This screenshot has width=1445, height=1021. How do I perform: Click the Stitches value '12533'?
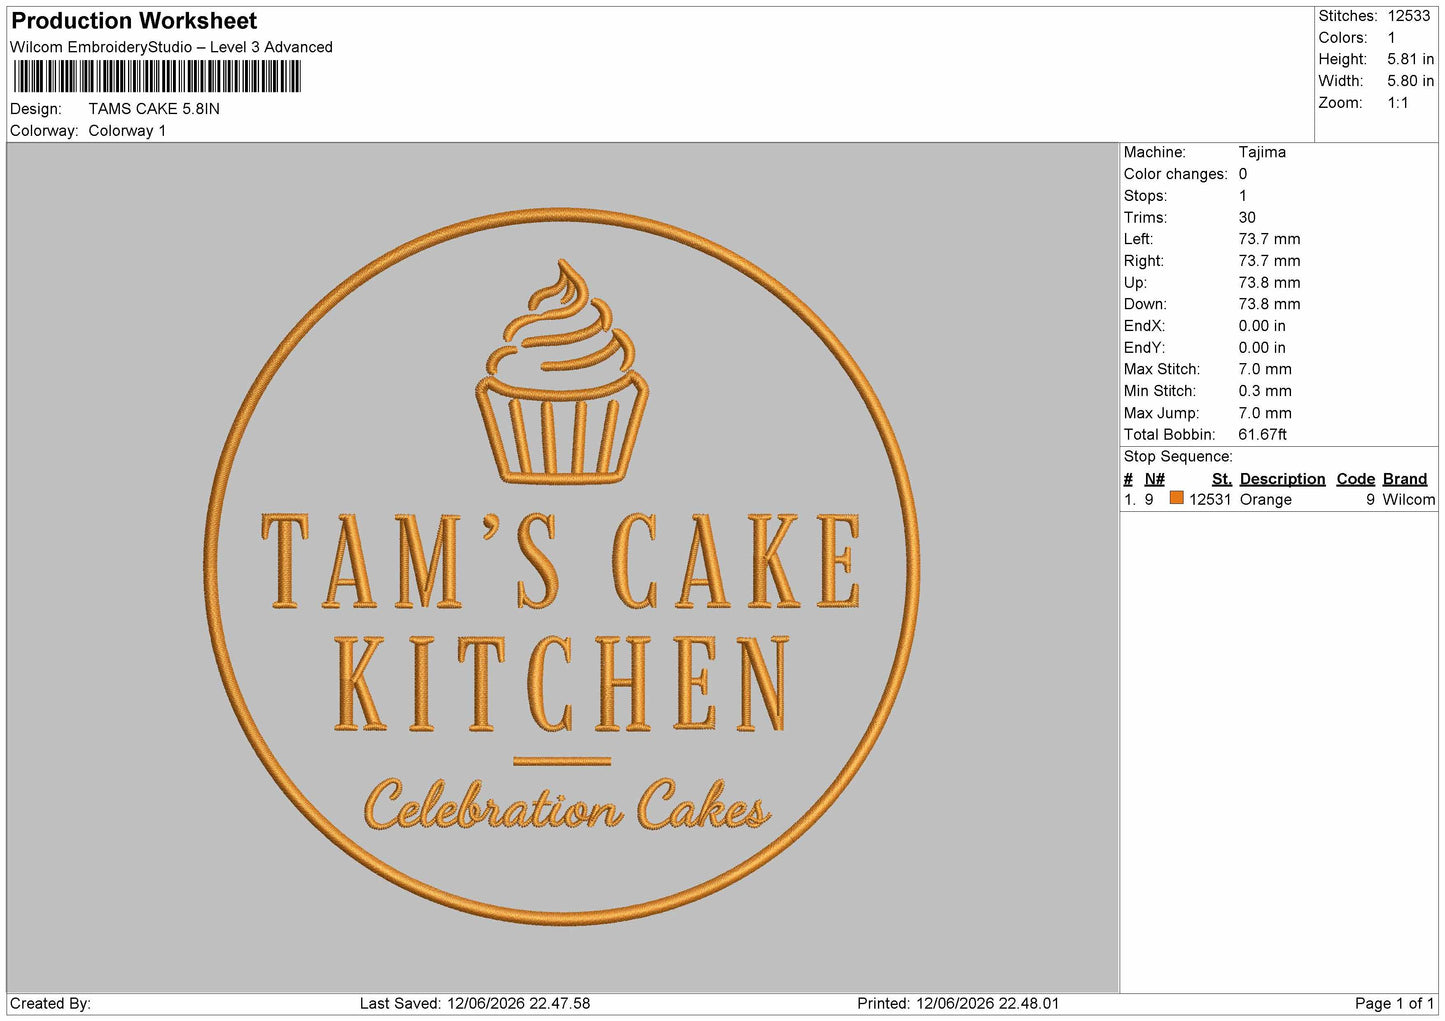(1409, 16)
